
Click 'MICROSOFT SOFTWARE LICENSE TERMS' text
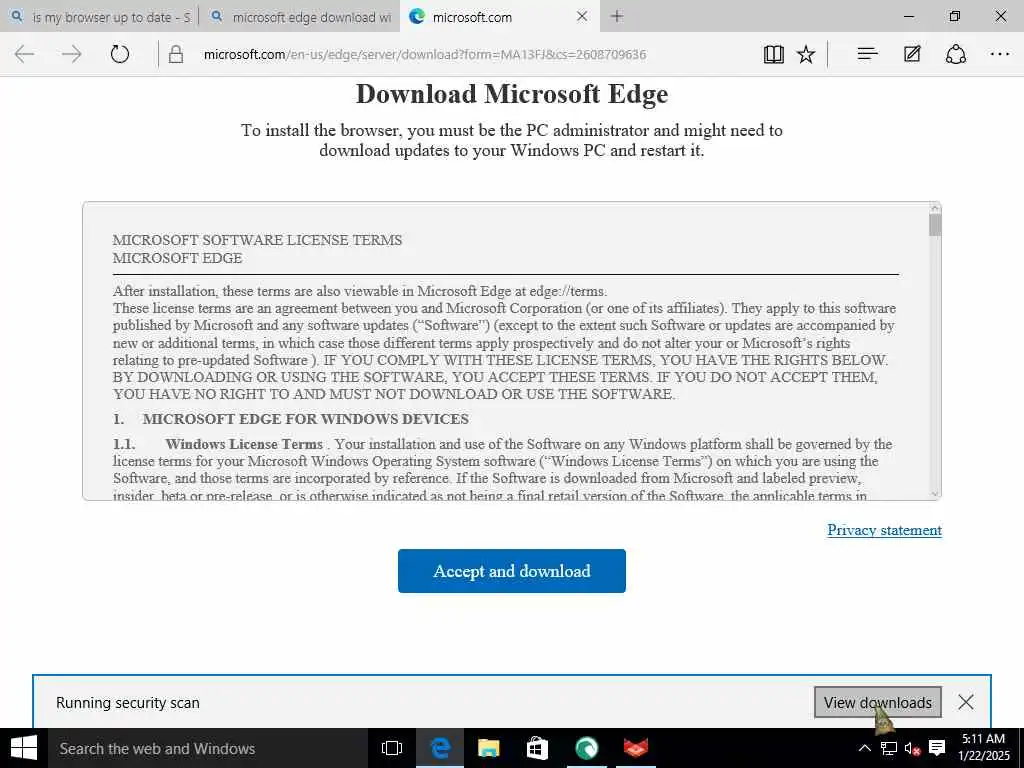[257, 240]
